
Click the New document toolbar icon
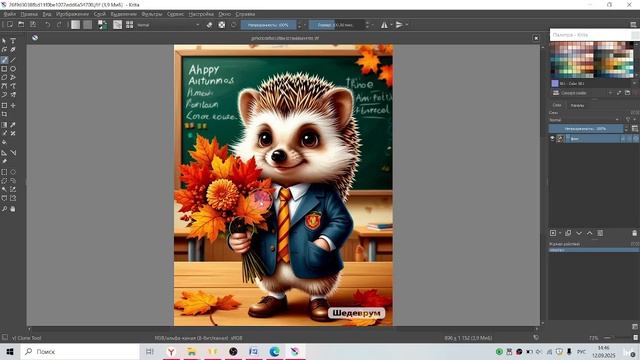(10, 25)
